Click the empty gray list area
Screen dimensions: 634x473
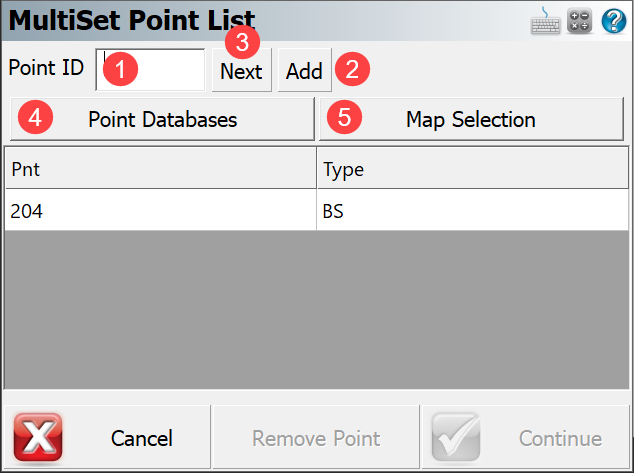pyautogui.click(x=317, y=310)
